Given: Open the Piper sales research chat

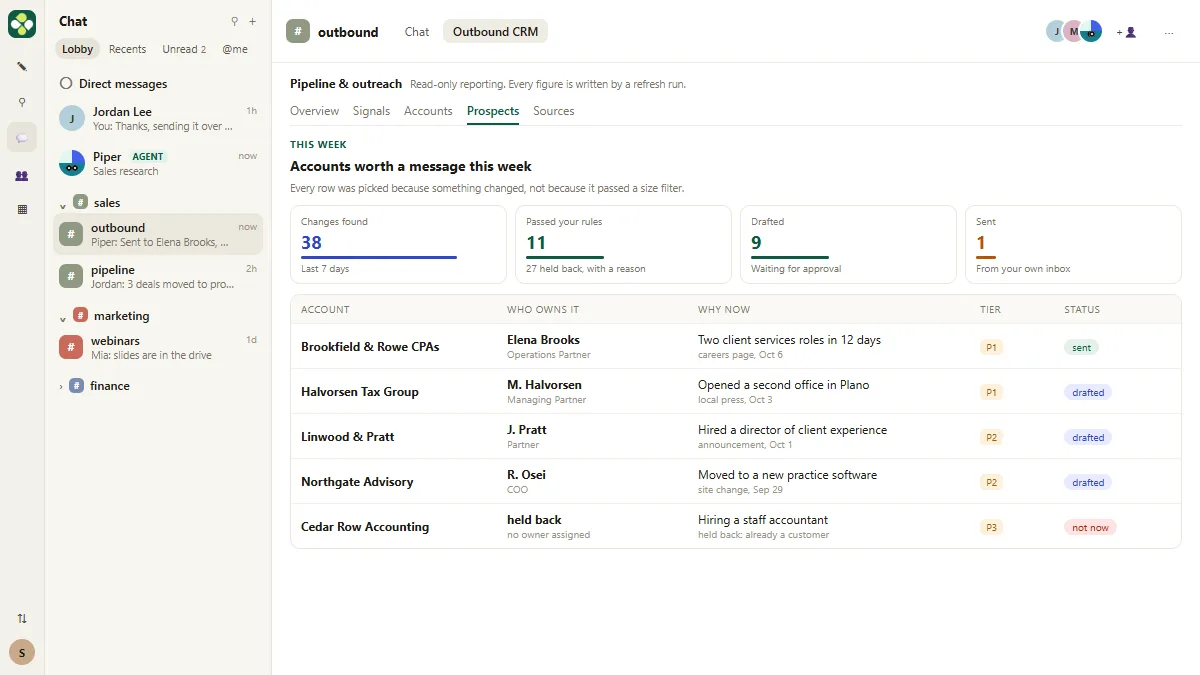Looking at the screenshot, I should click(158, 163).
